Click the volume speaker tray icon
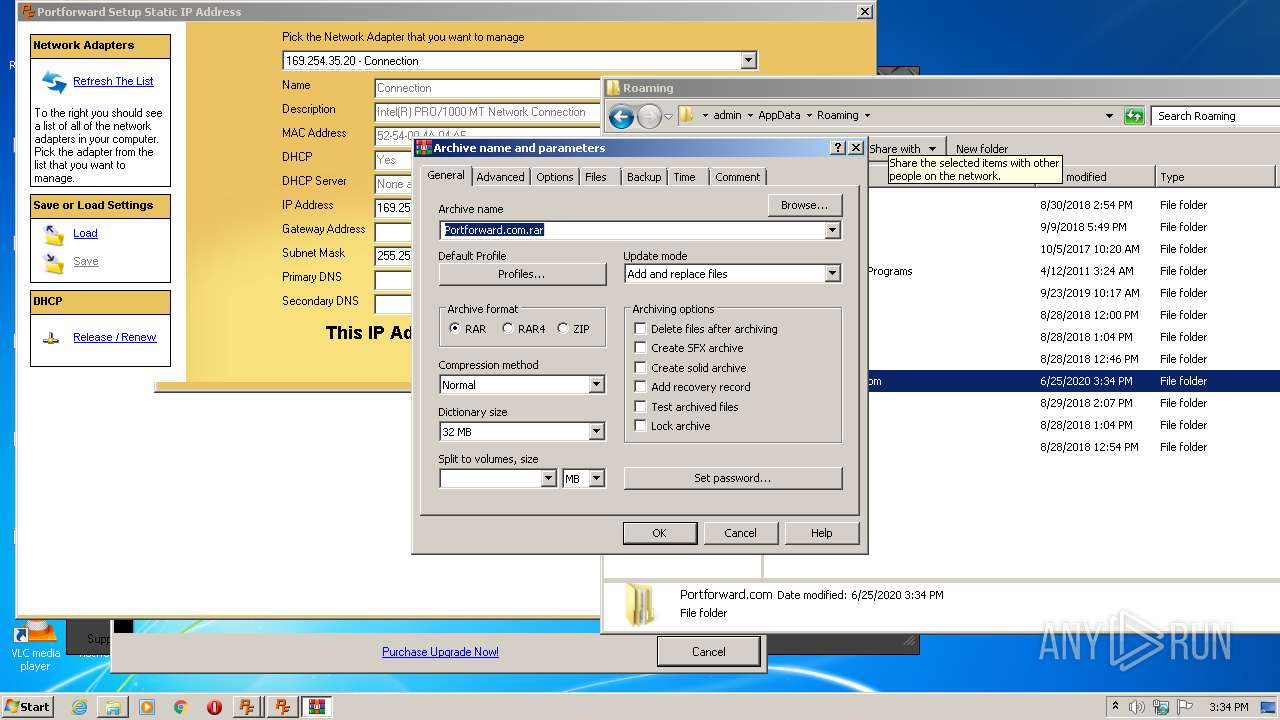The image size is (1280, 720). (1136, 707)
